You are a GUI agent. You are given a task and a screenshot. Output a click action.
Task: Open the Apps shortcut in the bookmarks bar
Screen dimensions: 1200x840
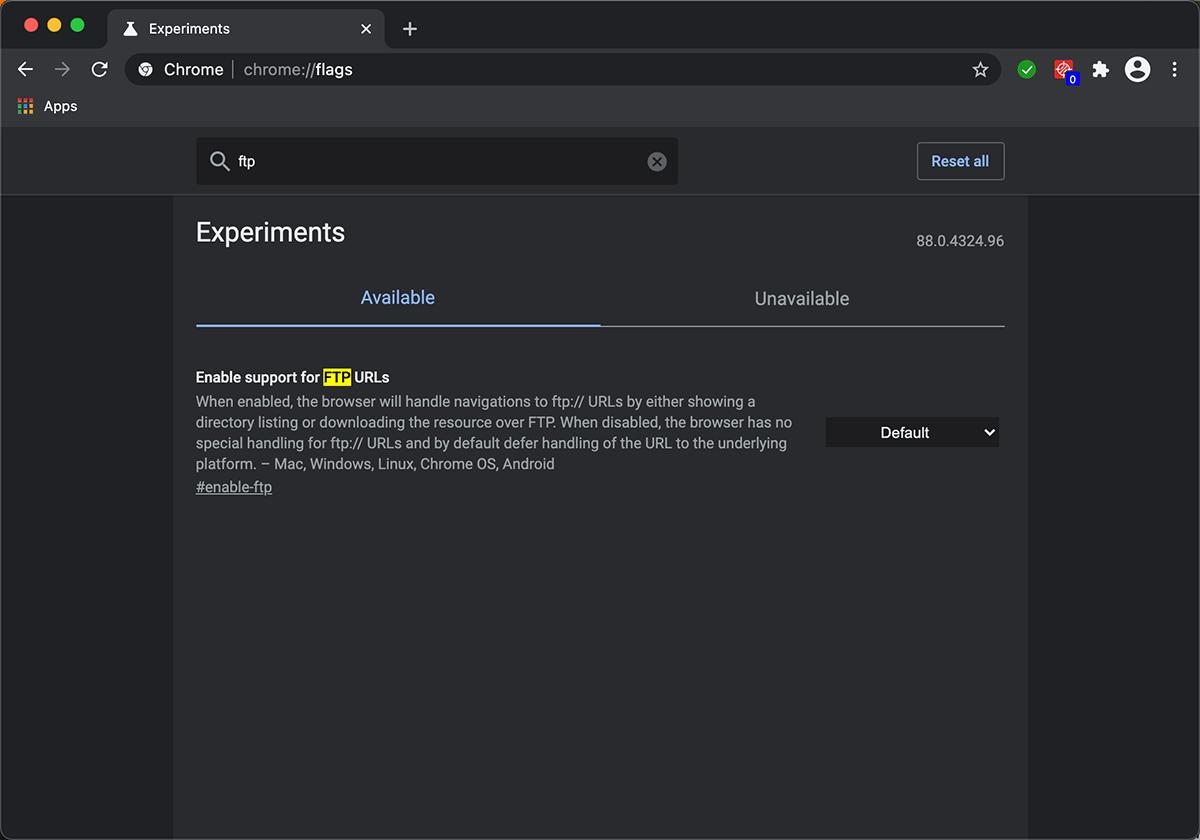point(47,106)
